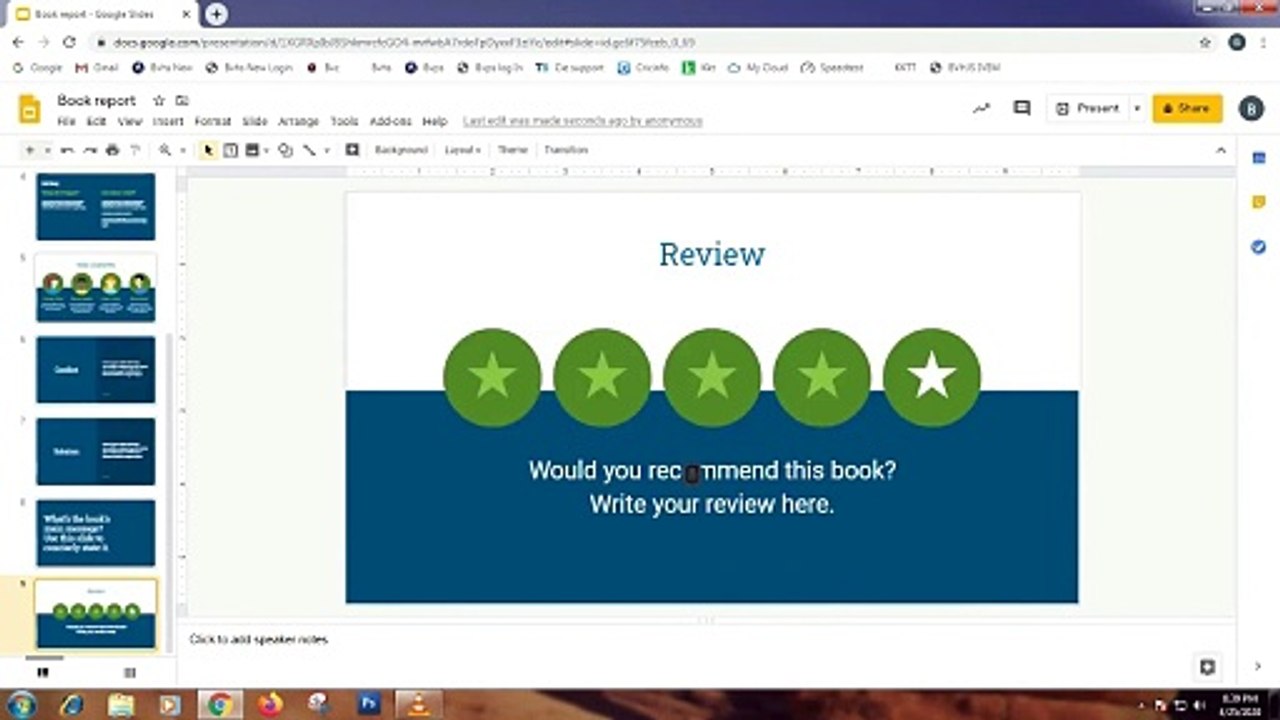
Task: Undo the last action
Action: pos(68,150)
